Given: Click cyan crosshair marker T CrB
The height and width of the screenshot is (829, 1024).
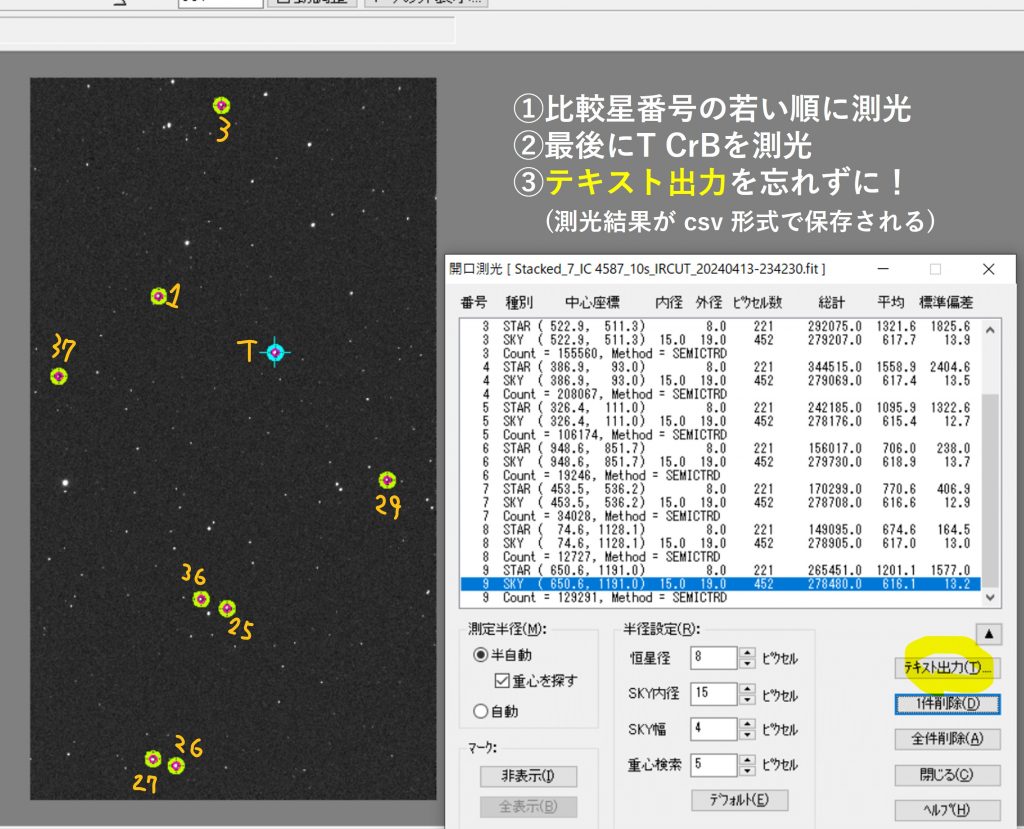Looking at the screenshot, I should 275,352.
